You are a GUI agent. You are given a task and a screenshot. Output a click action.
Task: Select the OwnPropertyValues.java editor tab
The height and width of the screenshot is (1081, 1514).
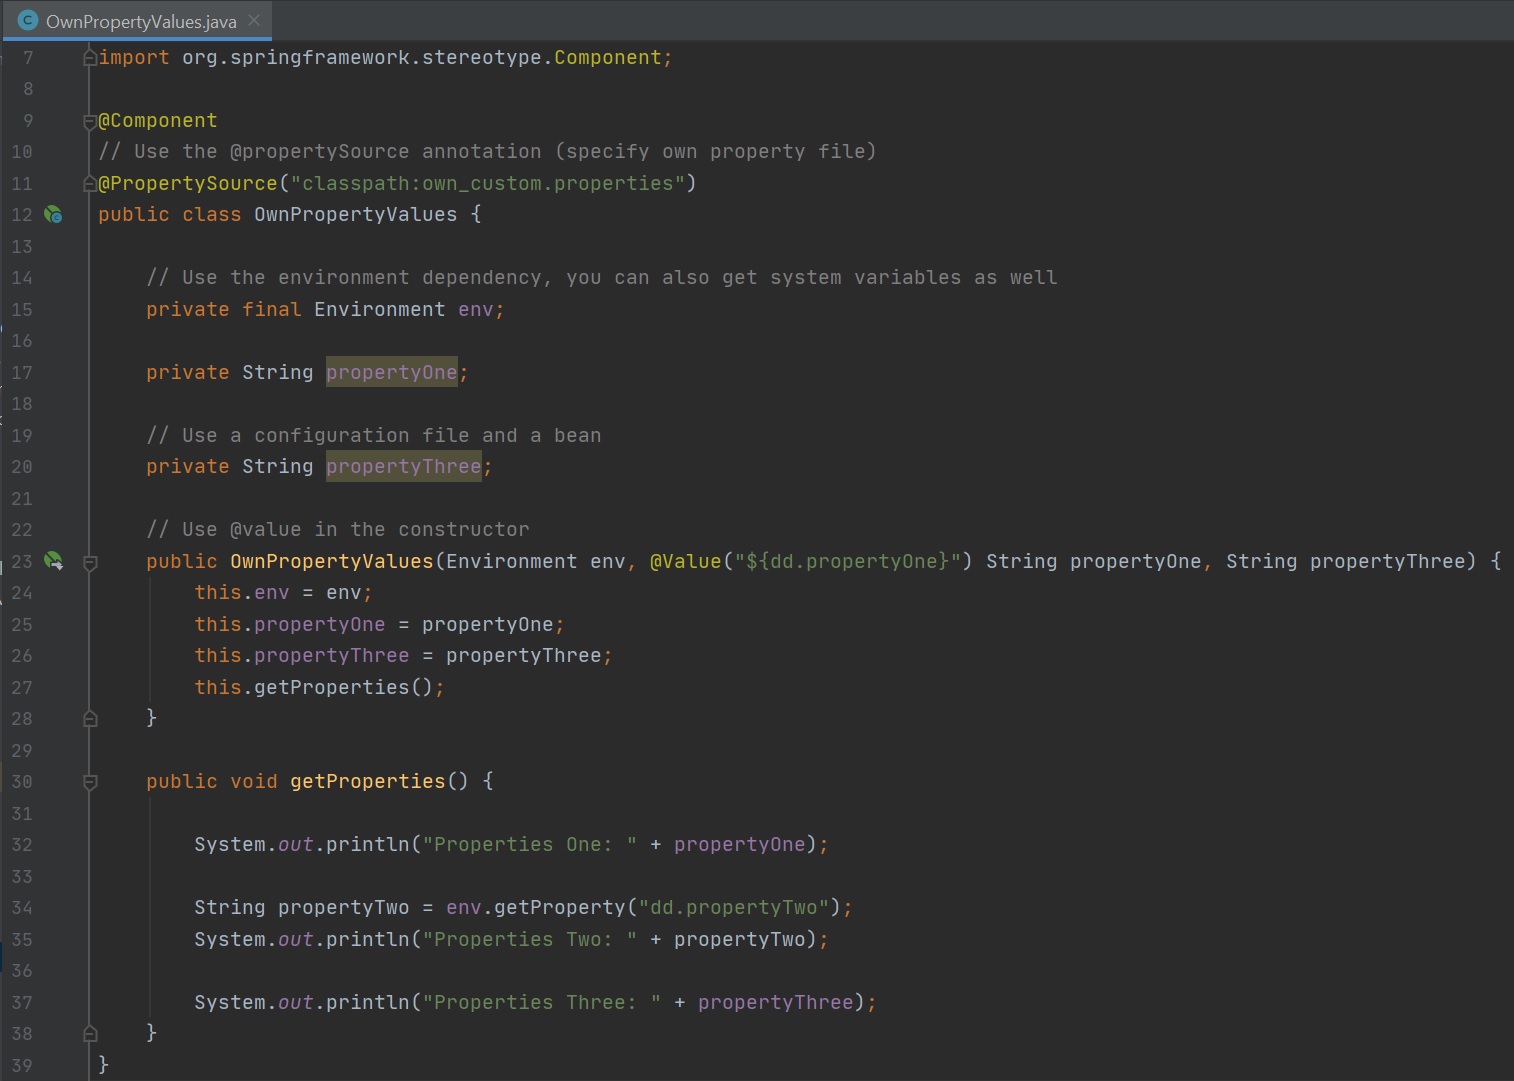pyautogui.click(x=140, y=21)
